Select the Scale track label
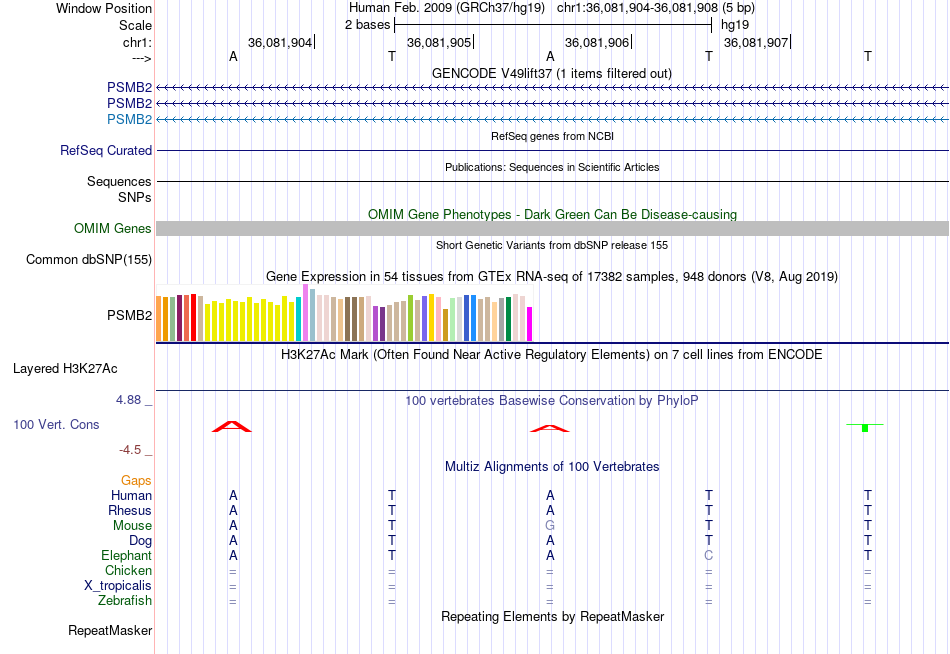 click(135, 25)
